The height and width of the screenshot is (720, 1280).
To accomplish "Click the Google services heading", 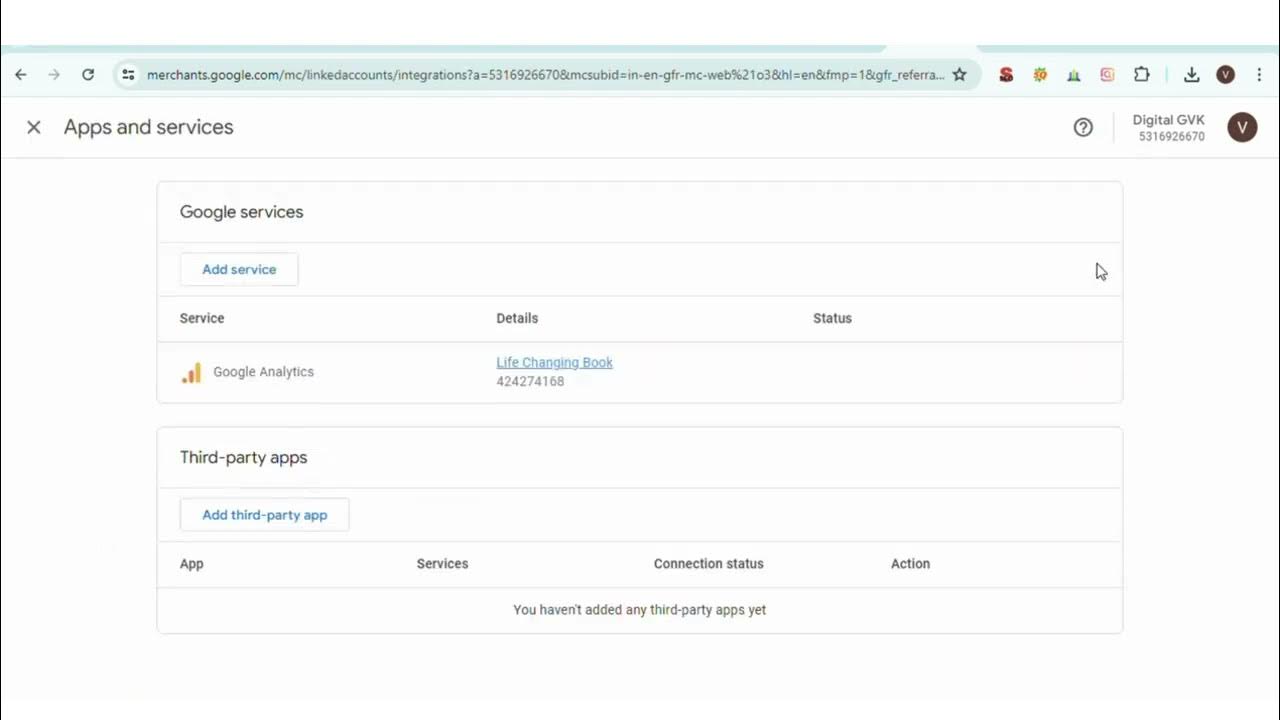I will click(241, 212).
